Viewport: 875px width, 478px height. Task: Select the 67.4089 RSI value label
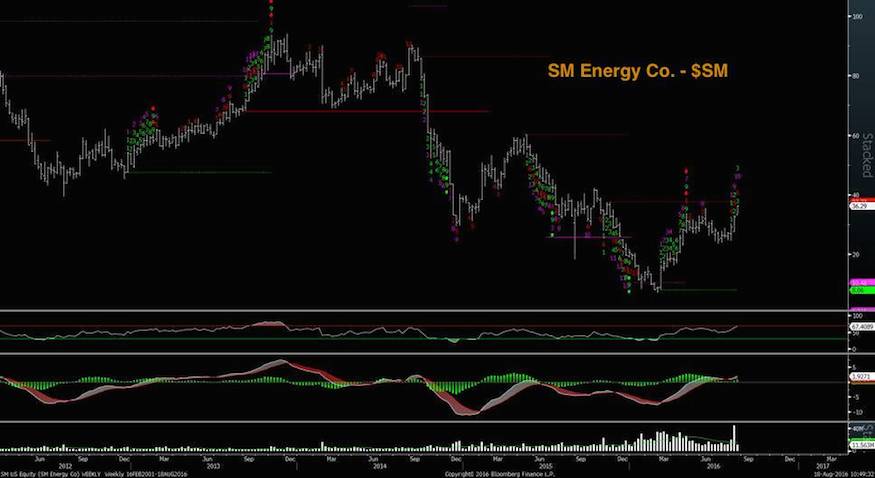[x=860, y=327]
